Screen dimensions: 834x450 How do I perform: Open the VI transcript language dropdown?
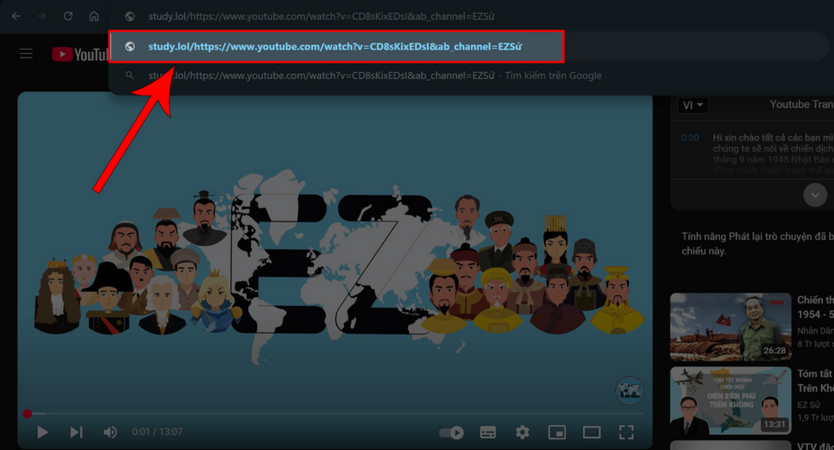click(x=693, y=105)
